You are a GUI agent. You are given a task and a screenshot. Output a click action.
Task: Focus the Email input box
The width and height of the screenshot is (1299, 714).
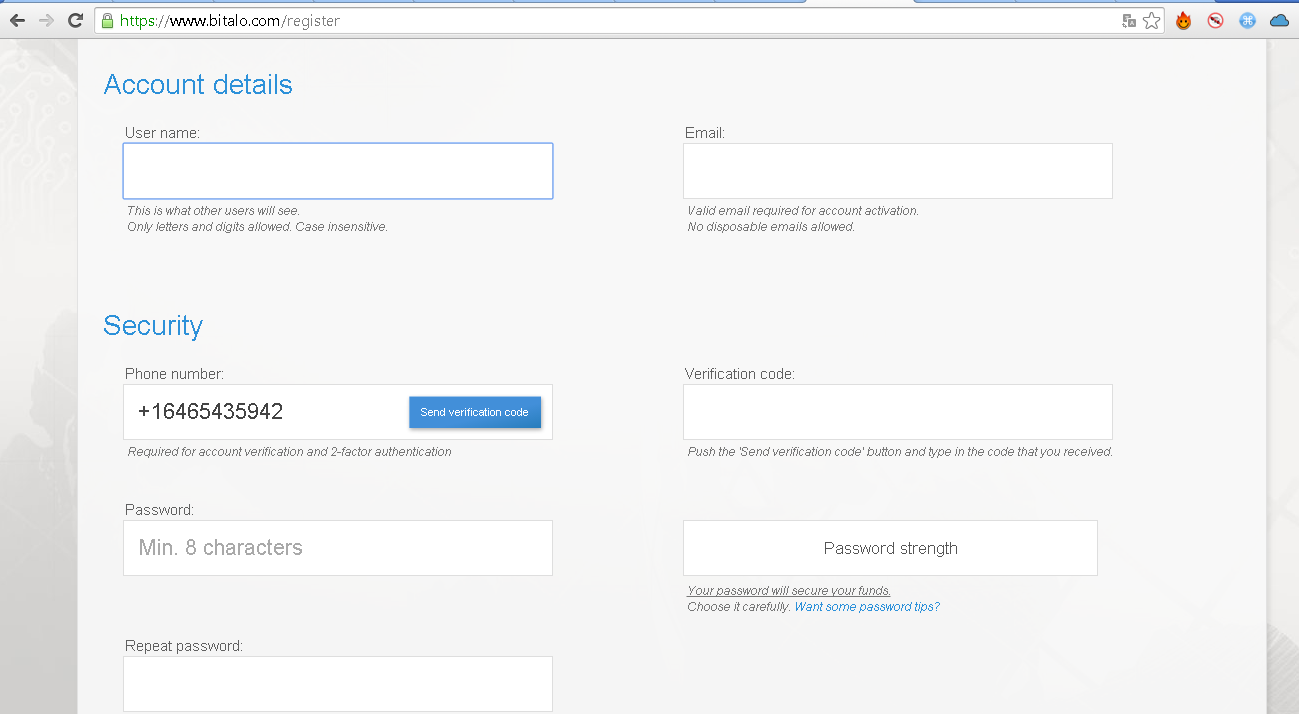click(897, 171)
